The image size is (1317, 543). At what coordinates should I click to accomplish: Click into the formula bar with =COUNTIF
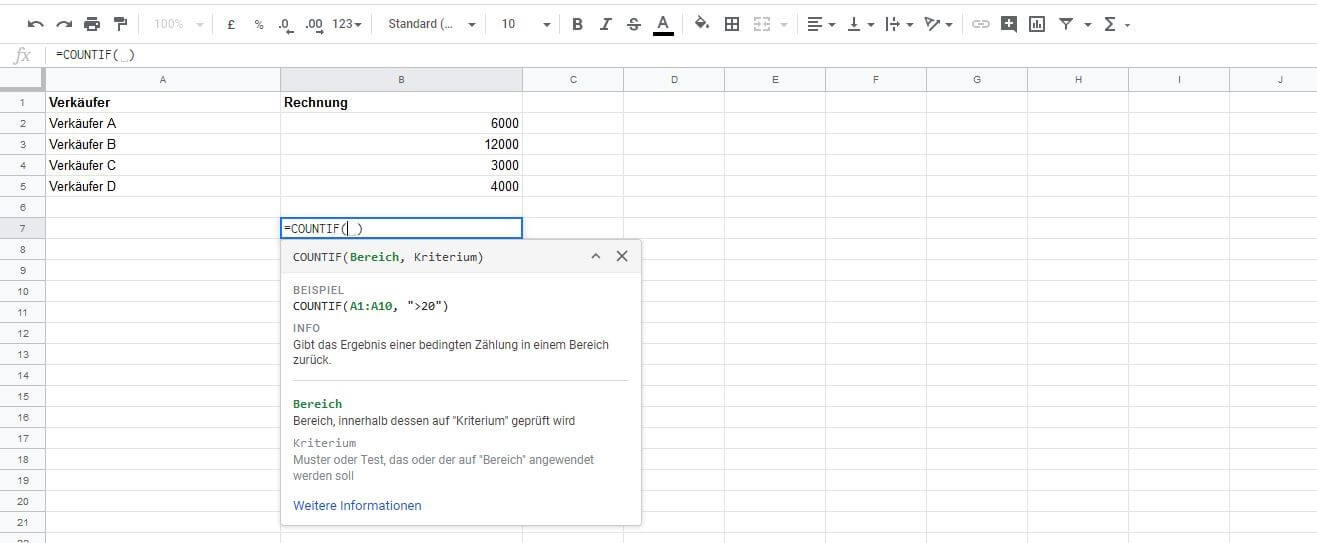(x=680, y=55)
